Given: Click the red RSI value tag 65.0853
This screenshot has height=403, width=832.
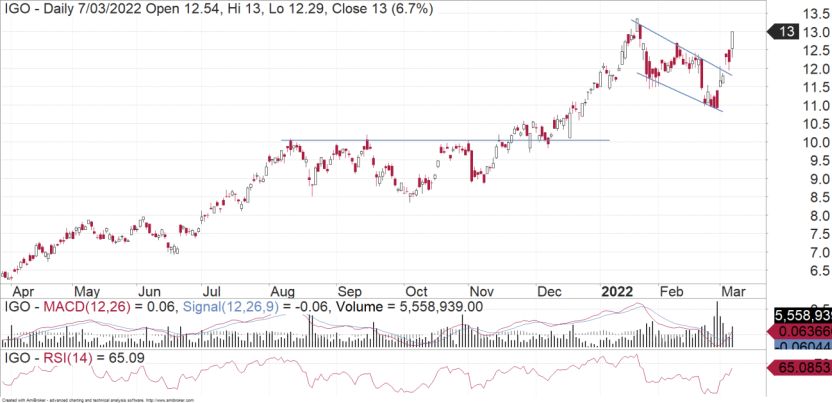Looking at the screenshot, I should 800,367.
